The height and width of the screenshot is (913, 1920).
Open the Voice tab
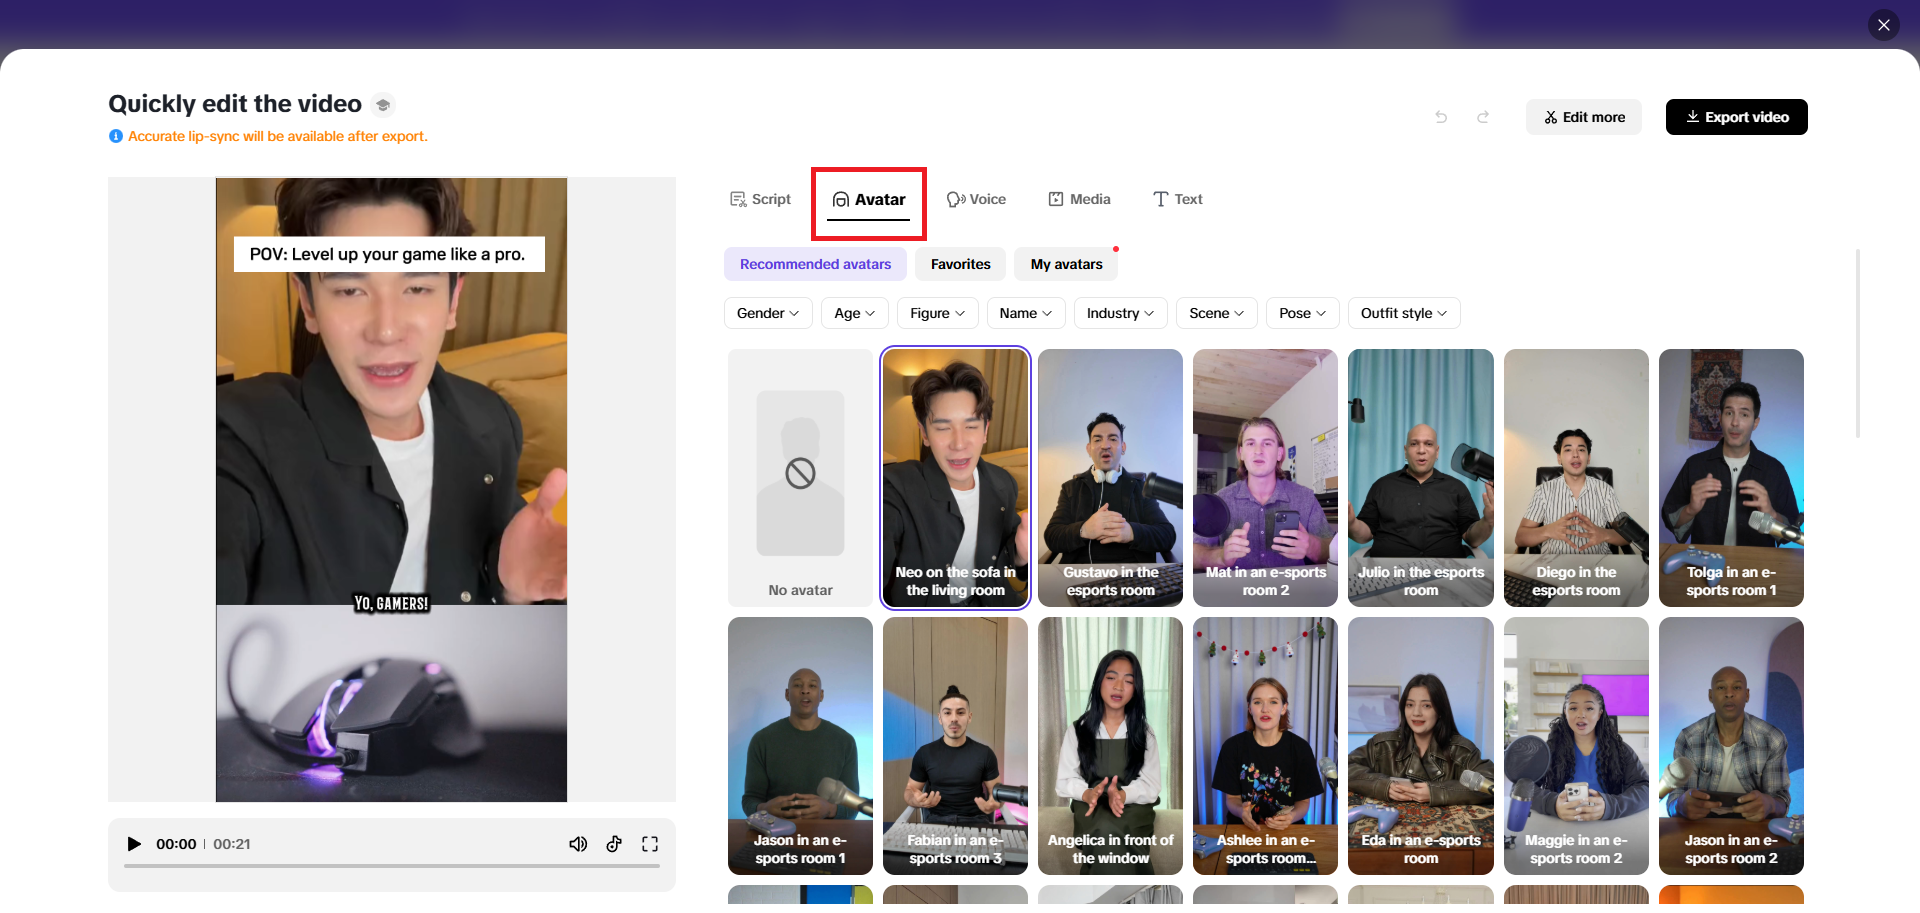[x=976, y=199]
